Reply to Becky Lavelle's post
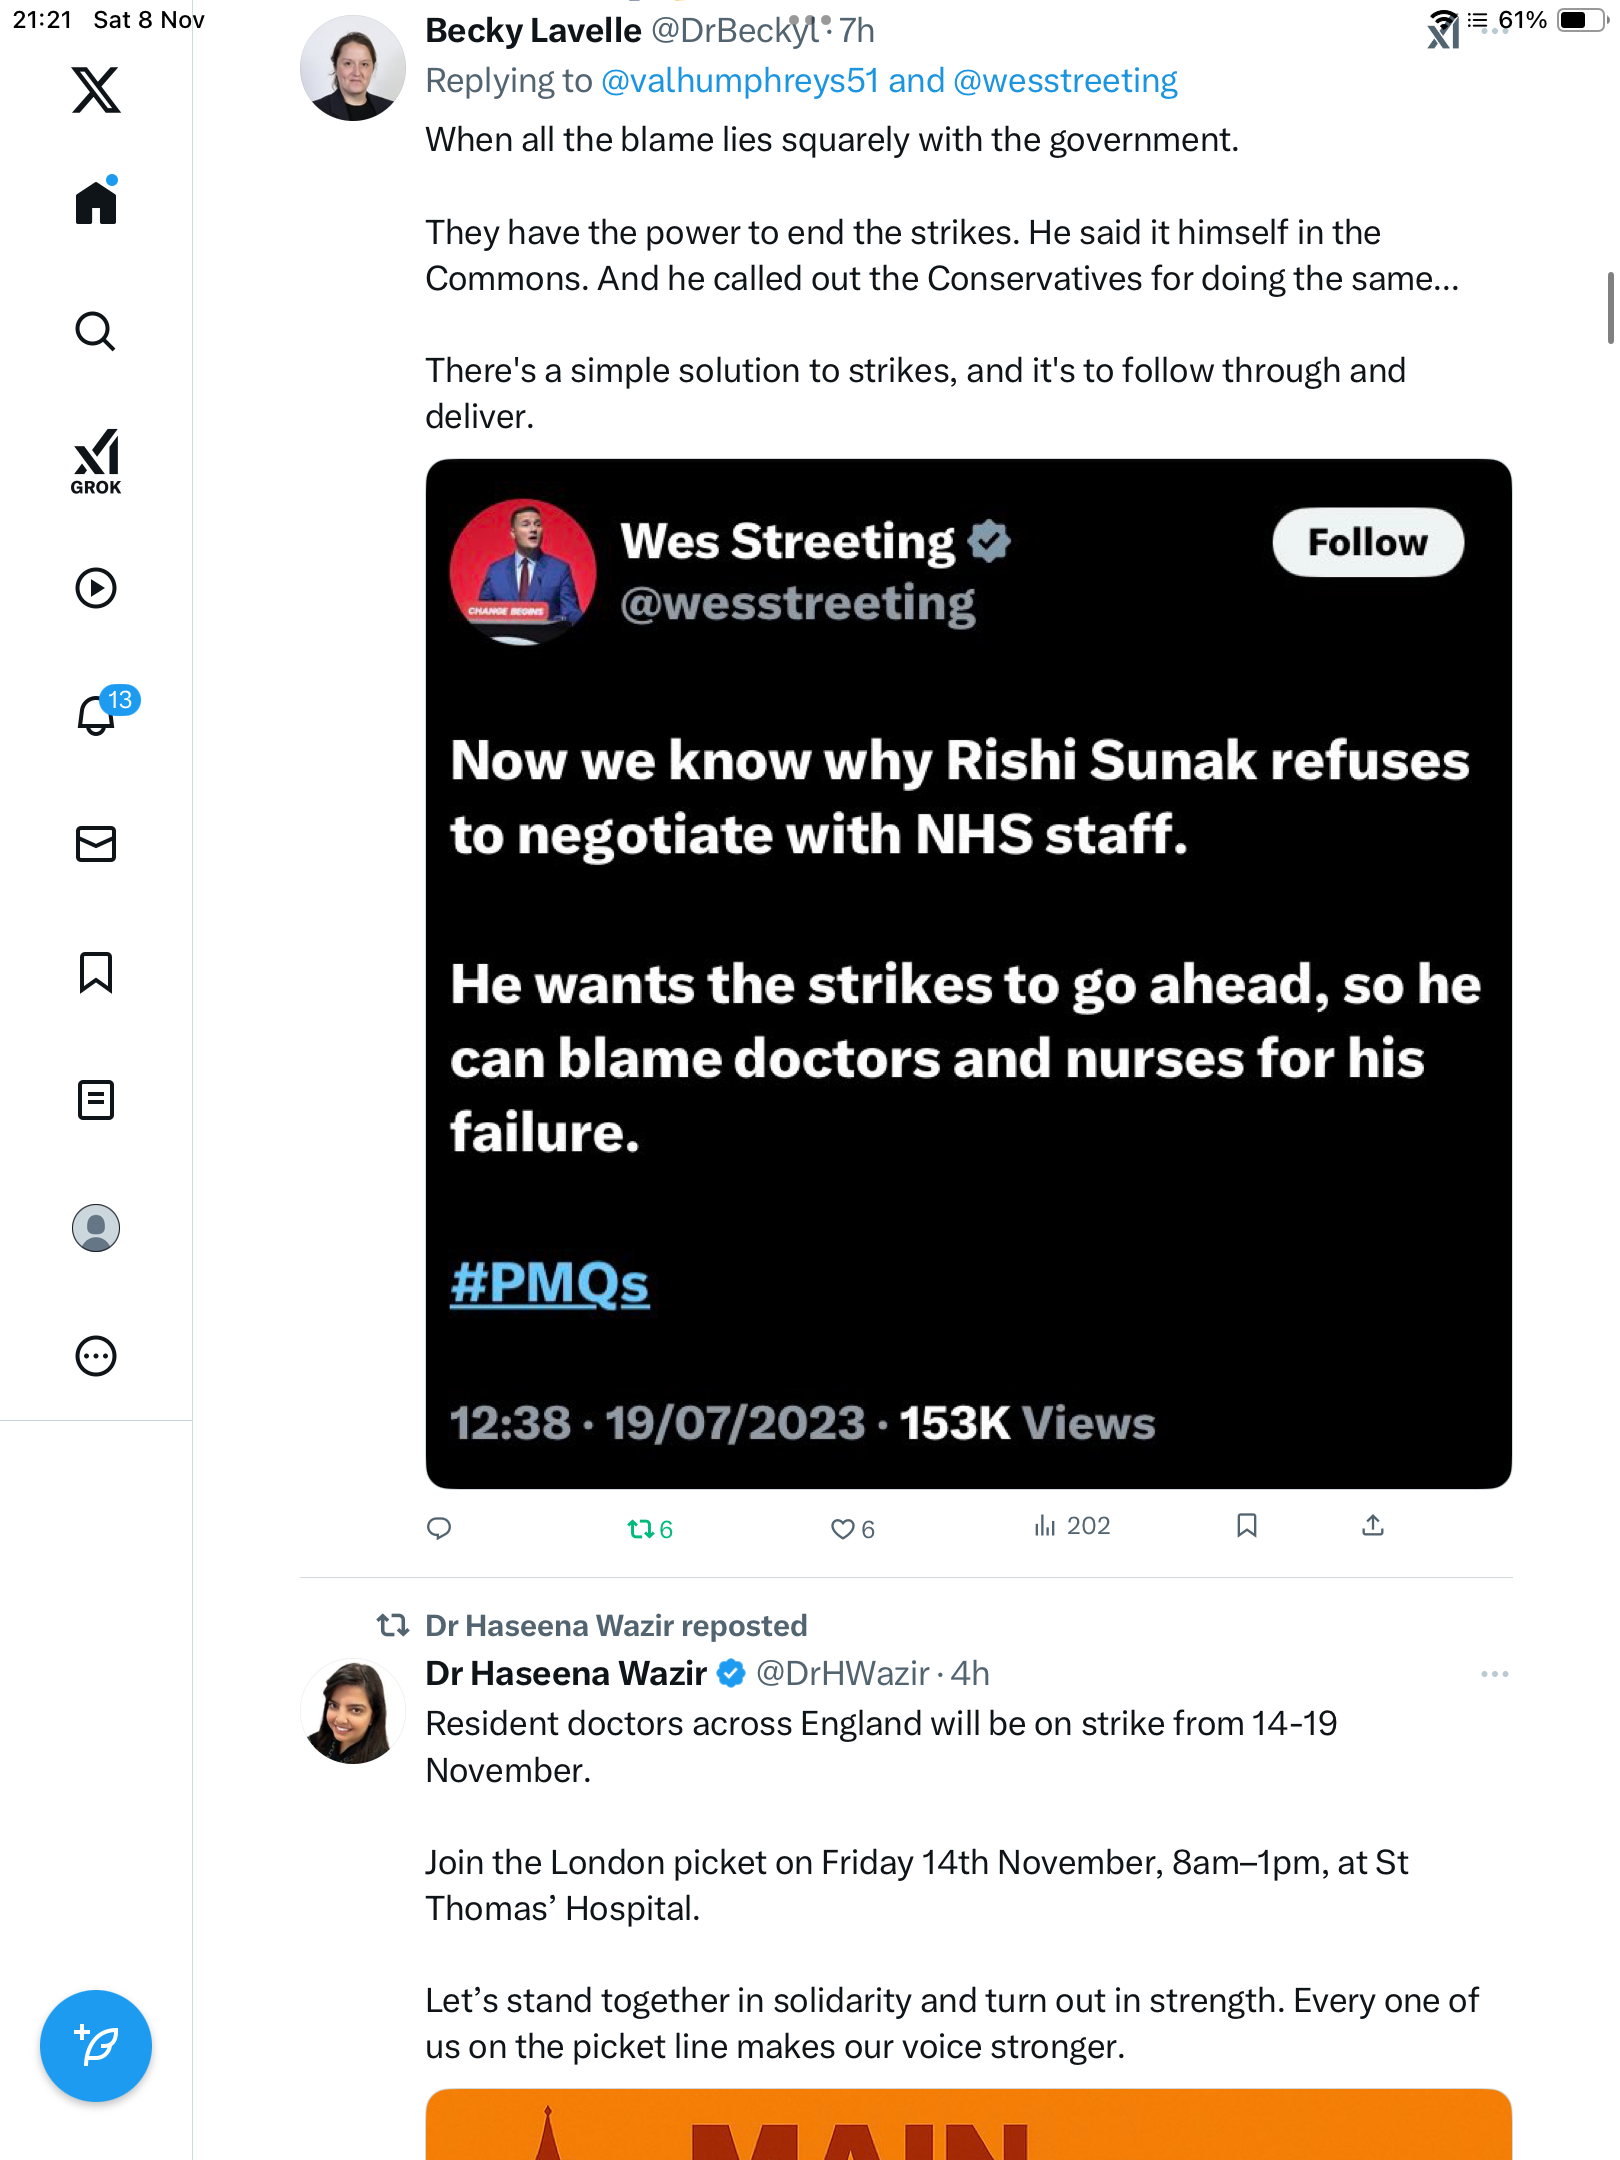Viewport: 1620px width, 2160px height. [x=439, y=1528]
